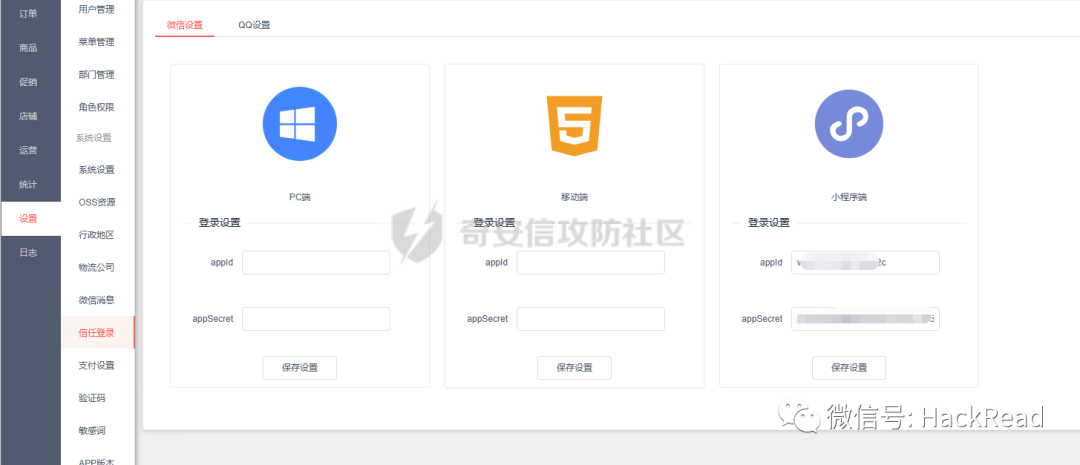Image resolution: width=1080 pixels, height=465 pixels.
Task: Click the 小程序端 appSecret input field
Action: click(865, 319)
